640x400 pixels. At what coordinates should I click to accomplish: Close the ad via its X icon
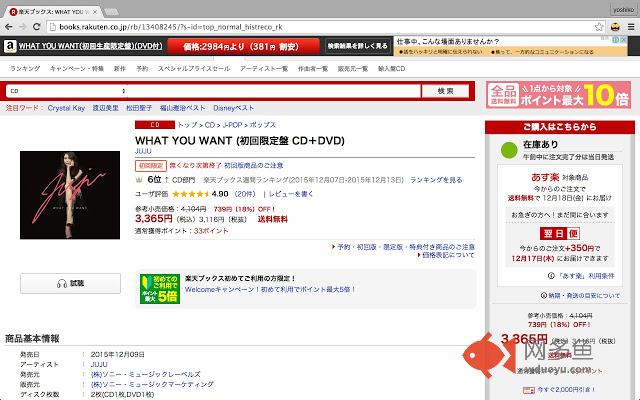623,40
